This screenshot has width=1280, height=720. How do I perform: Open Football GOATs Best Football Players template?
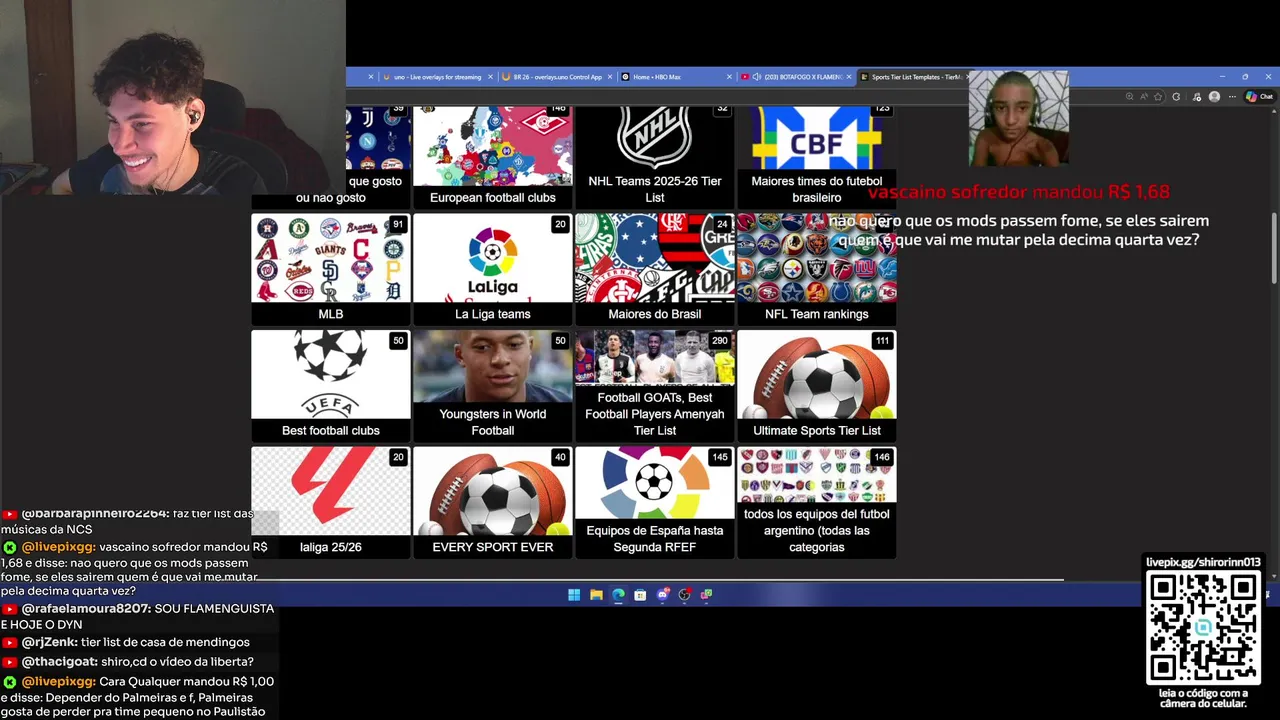tap(654, 386)
